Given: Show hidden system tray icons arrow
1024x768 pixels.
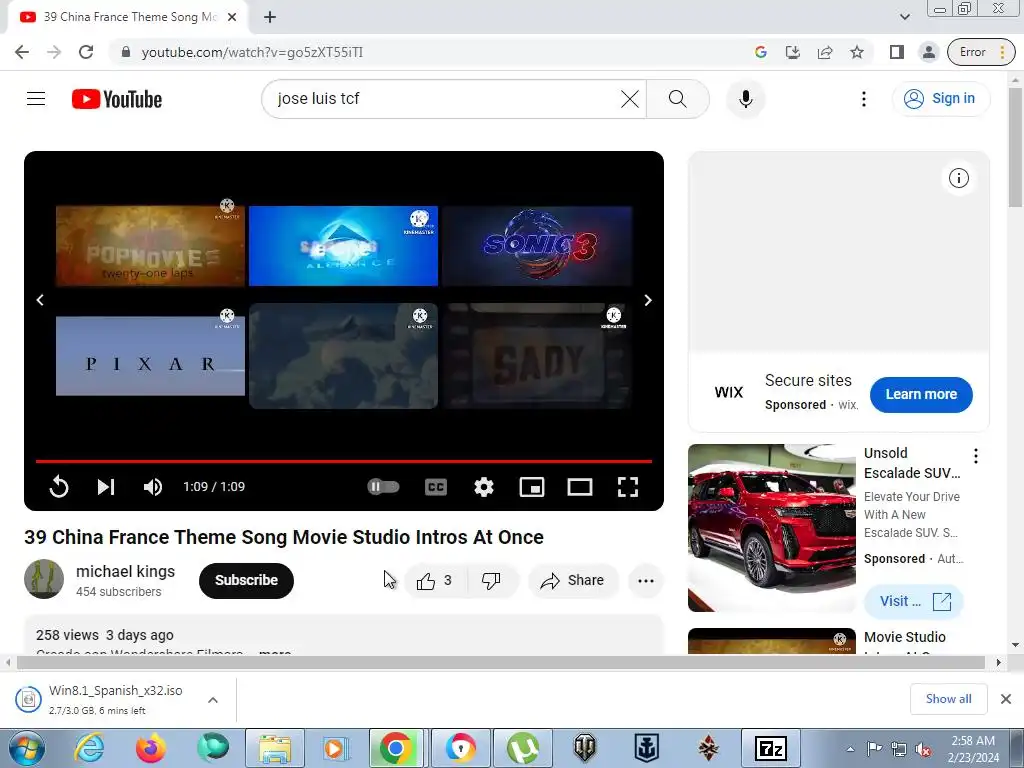Looking at the screenshot, I should click(x=850, y=749).
